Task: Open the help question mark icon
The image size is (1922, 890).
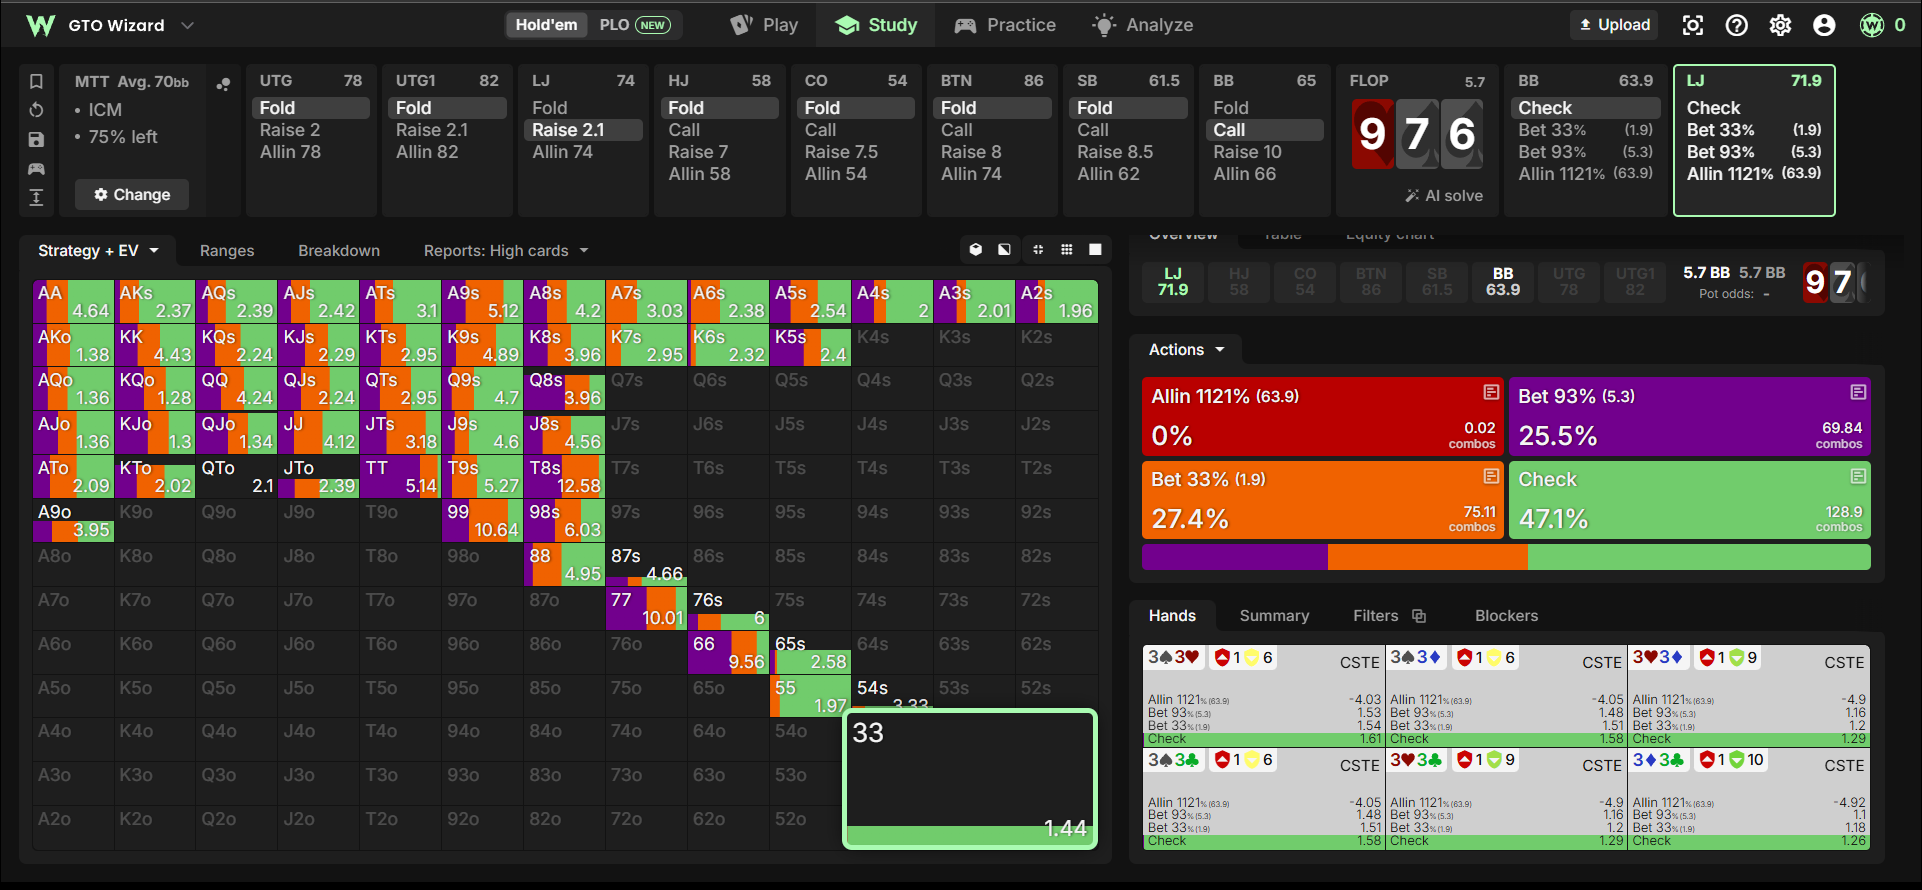Action: pyautogui.click(x=1737, y=25)
